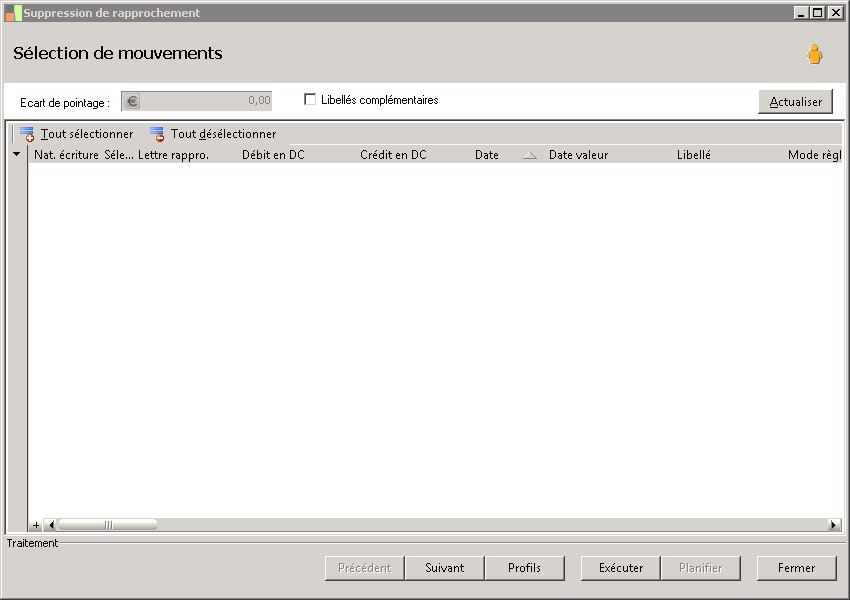This screenshot has height=600, width=850.
Task: Deselect all movements with Tout désélectionner
Action: pos(213,134)
